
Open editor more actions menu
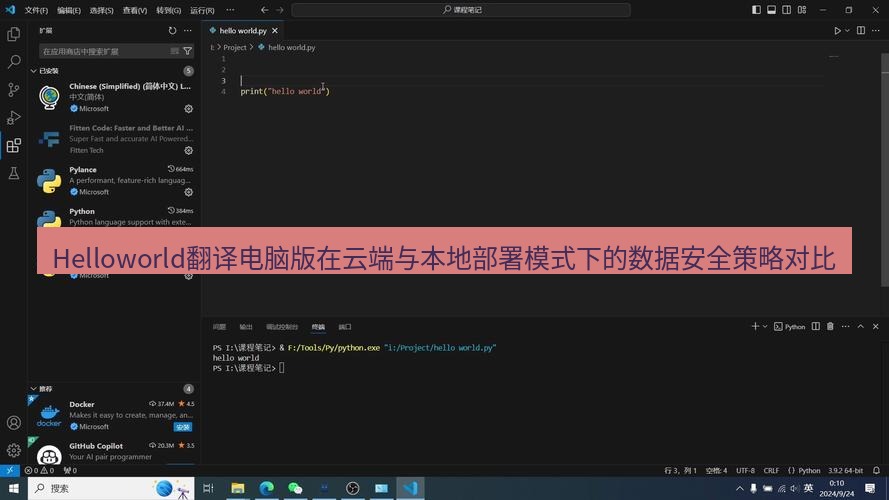875,31
